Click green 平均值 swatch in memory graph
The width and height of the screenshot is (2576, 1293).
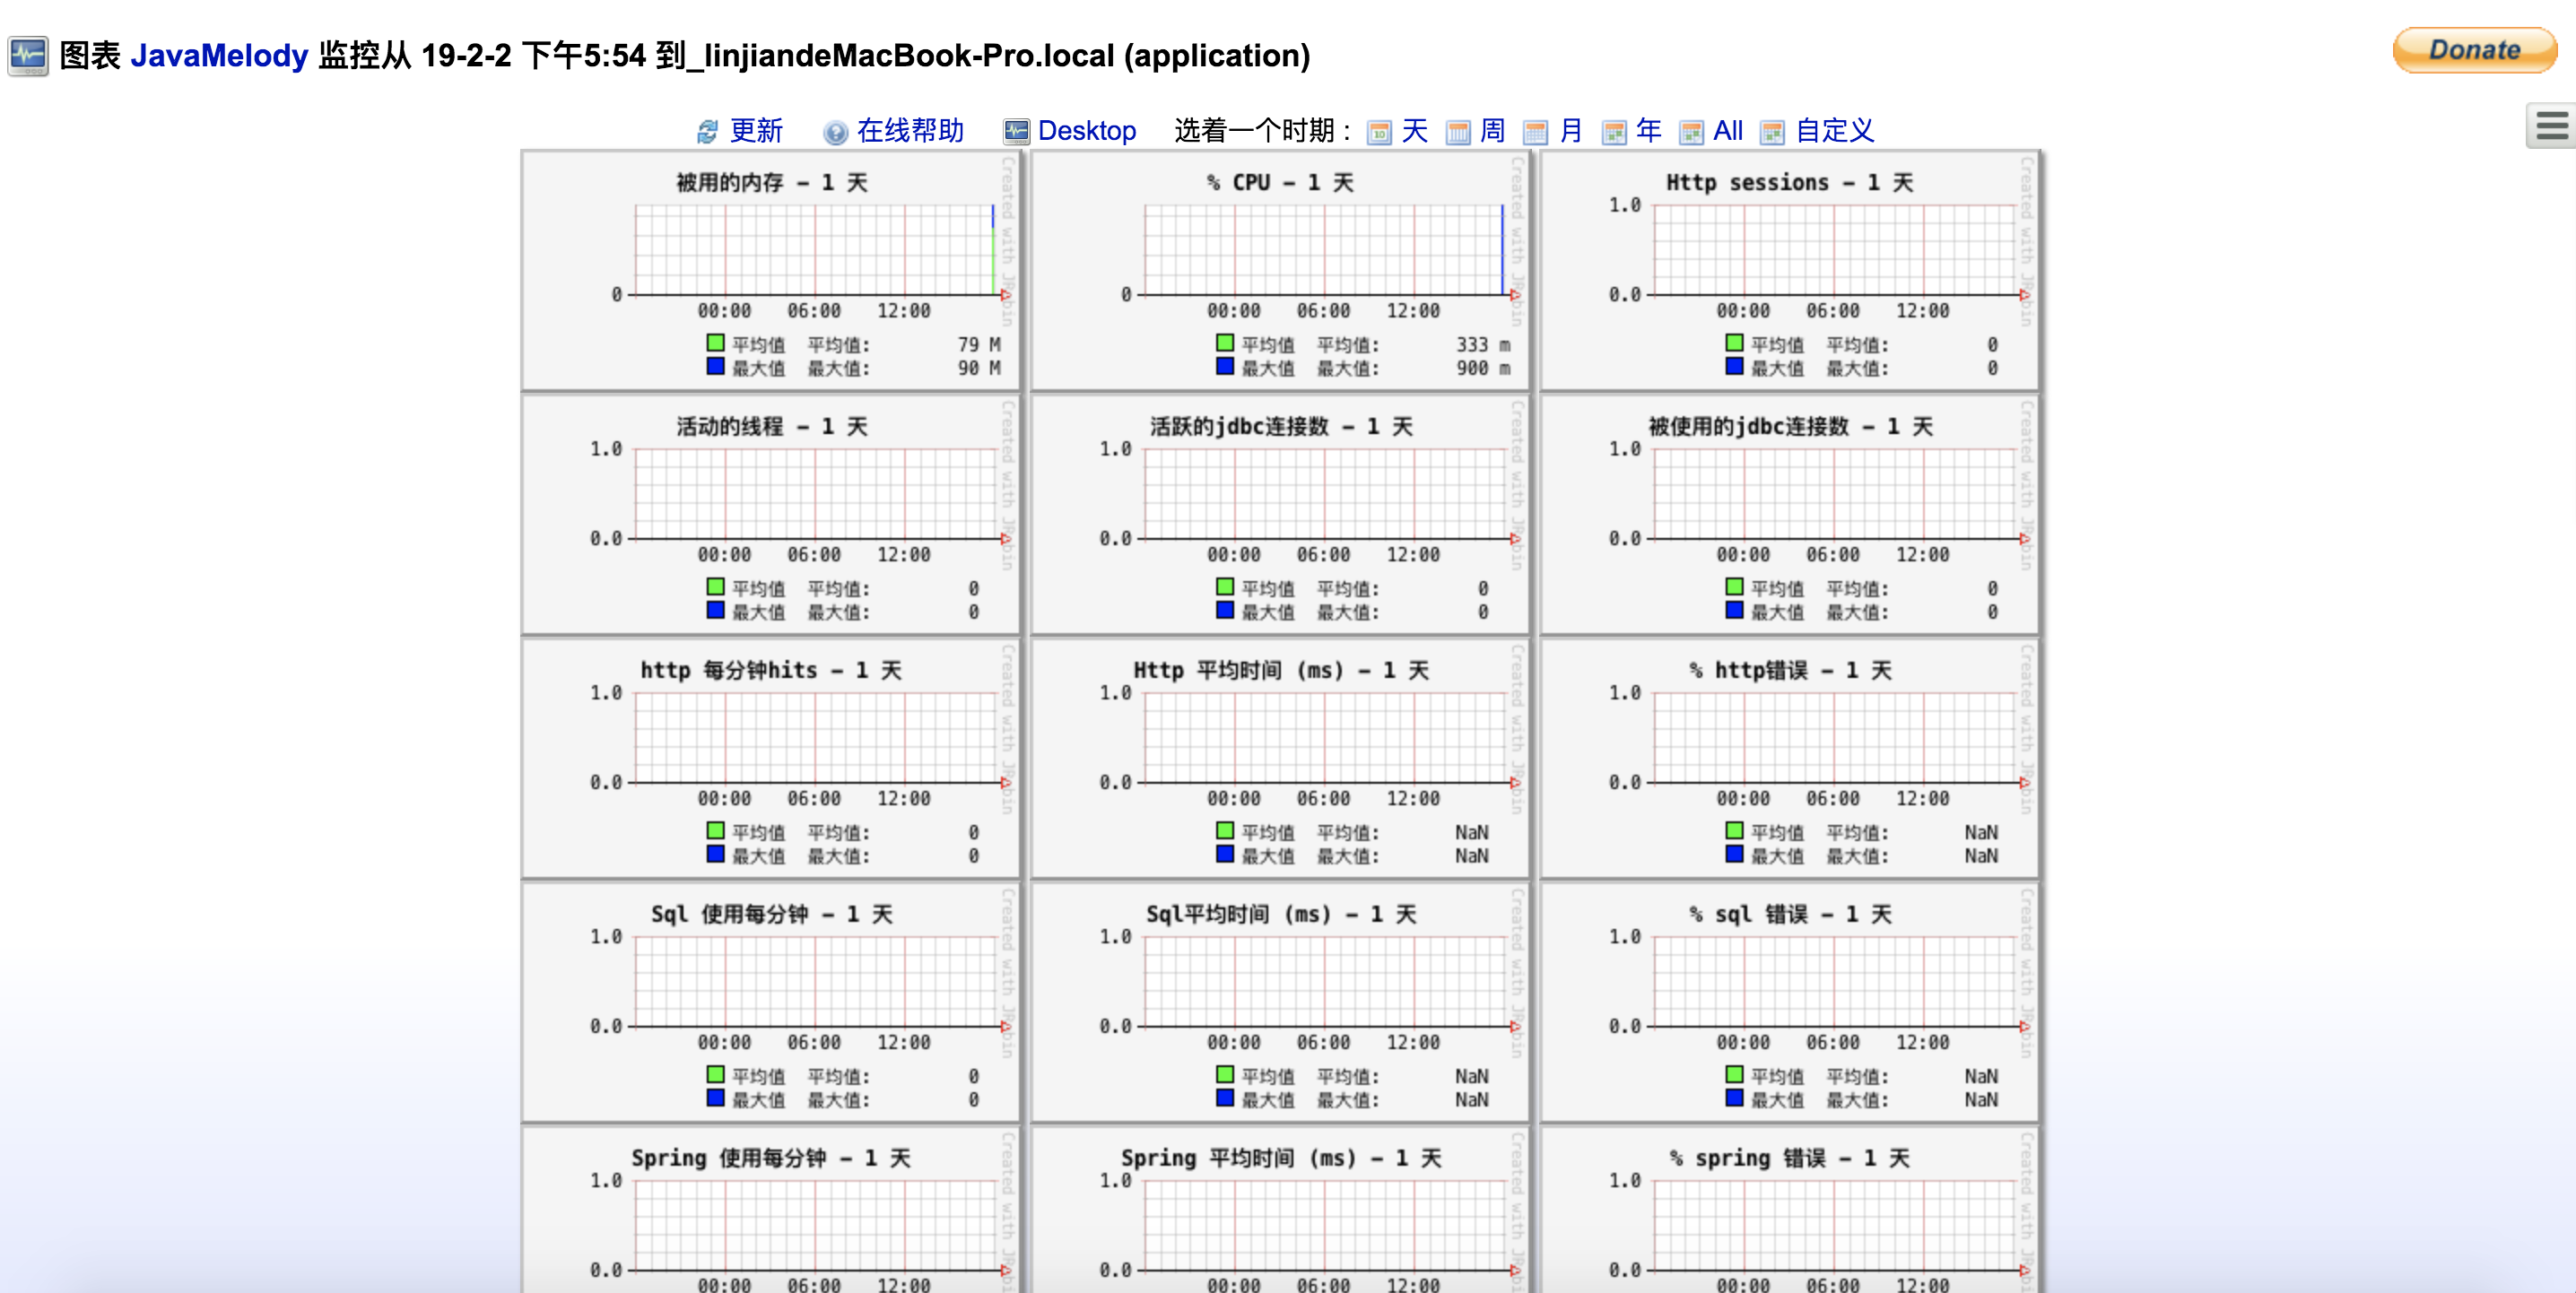point(716,343)
